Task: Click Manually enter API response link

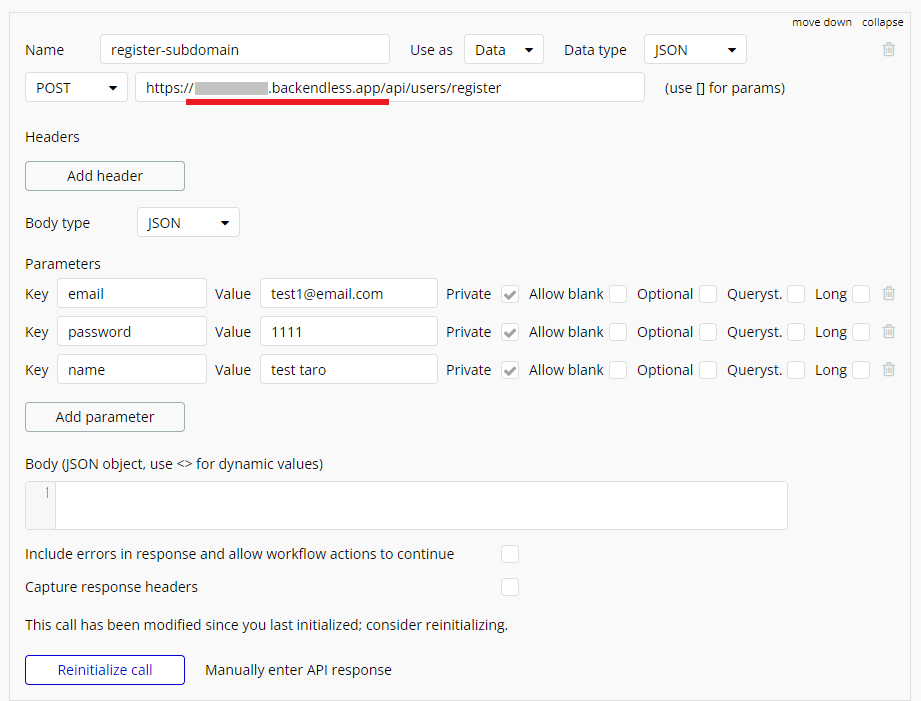Action: (298, 670)
